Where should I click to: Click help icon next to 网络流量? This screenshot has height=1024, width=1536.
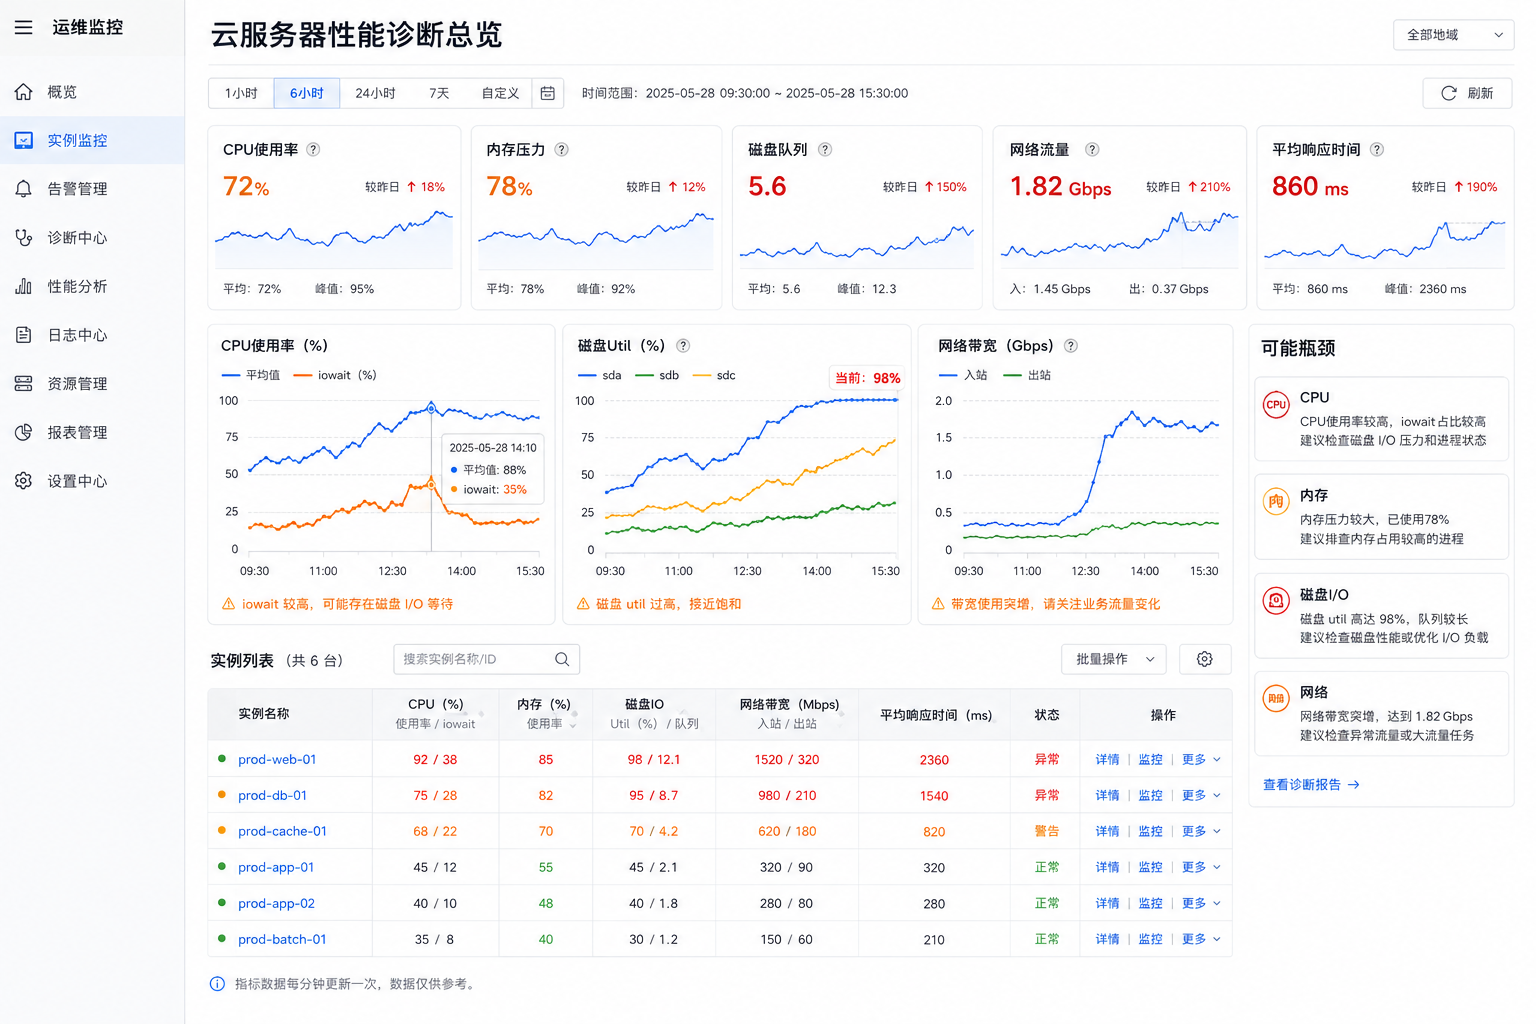1092,149
